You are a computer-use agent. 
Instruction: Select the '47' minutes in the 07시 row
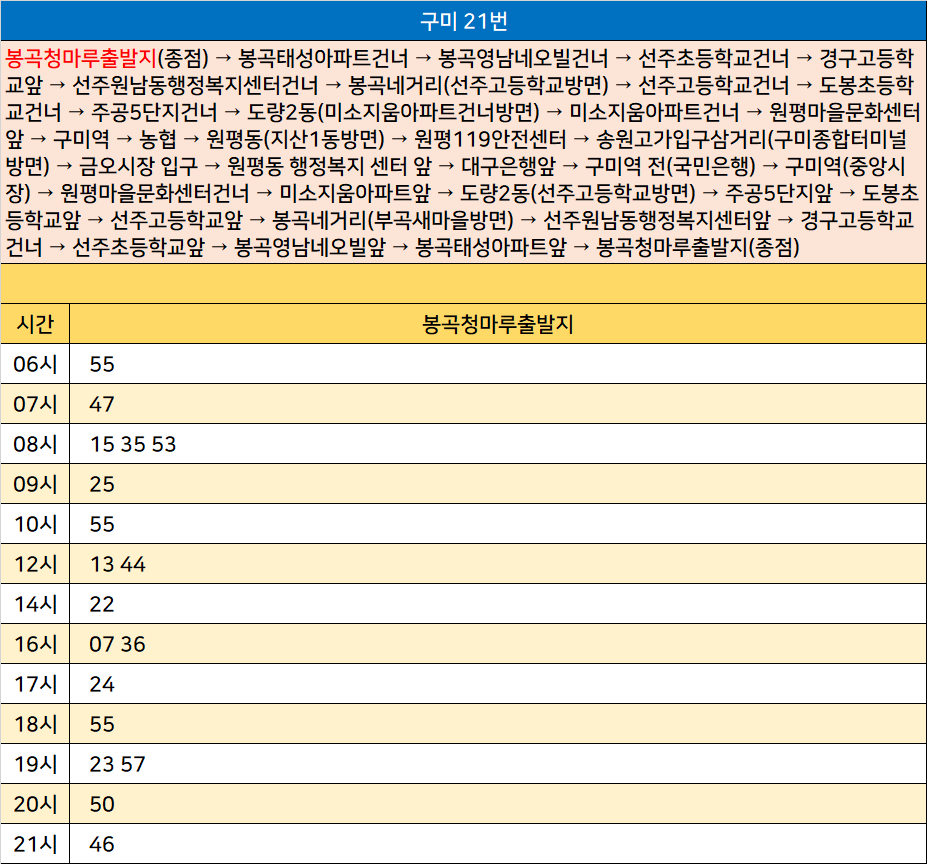tap(102, 405)
